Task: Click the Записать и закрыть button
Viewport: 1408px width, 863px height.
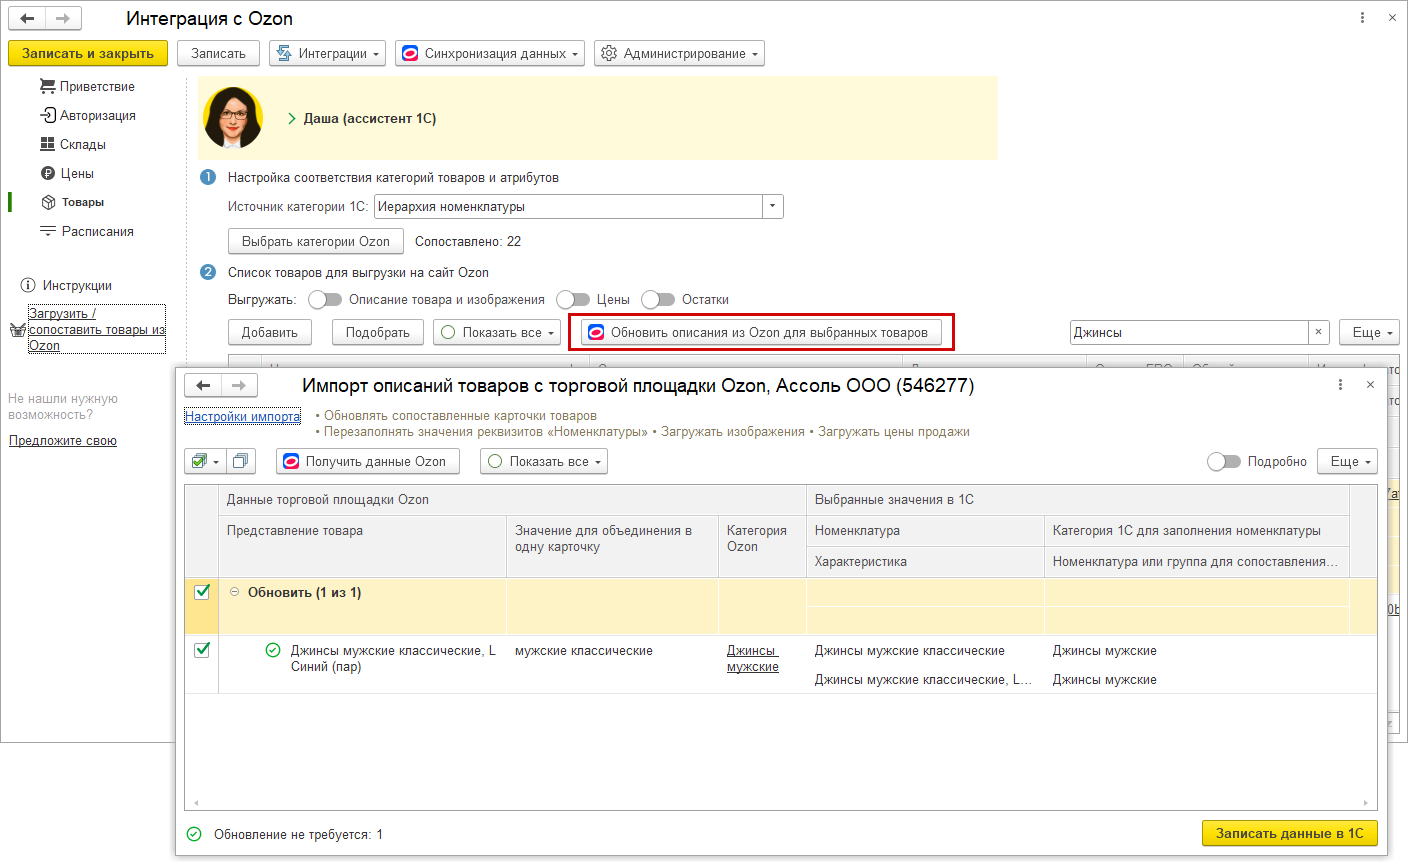Action: 88,53
